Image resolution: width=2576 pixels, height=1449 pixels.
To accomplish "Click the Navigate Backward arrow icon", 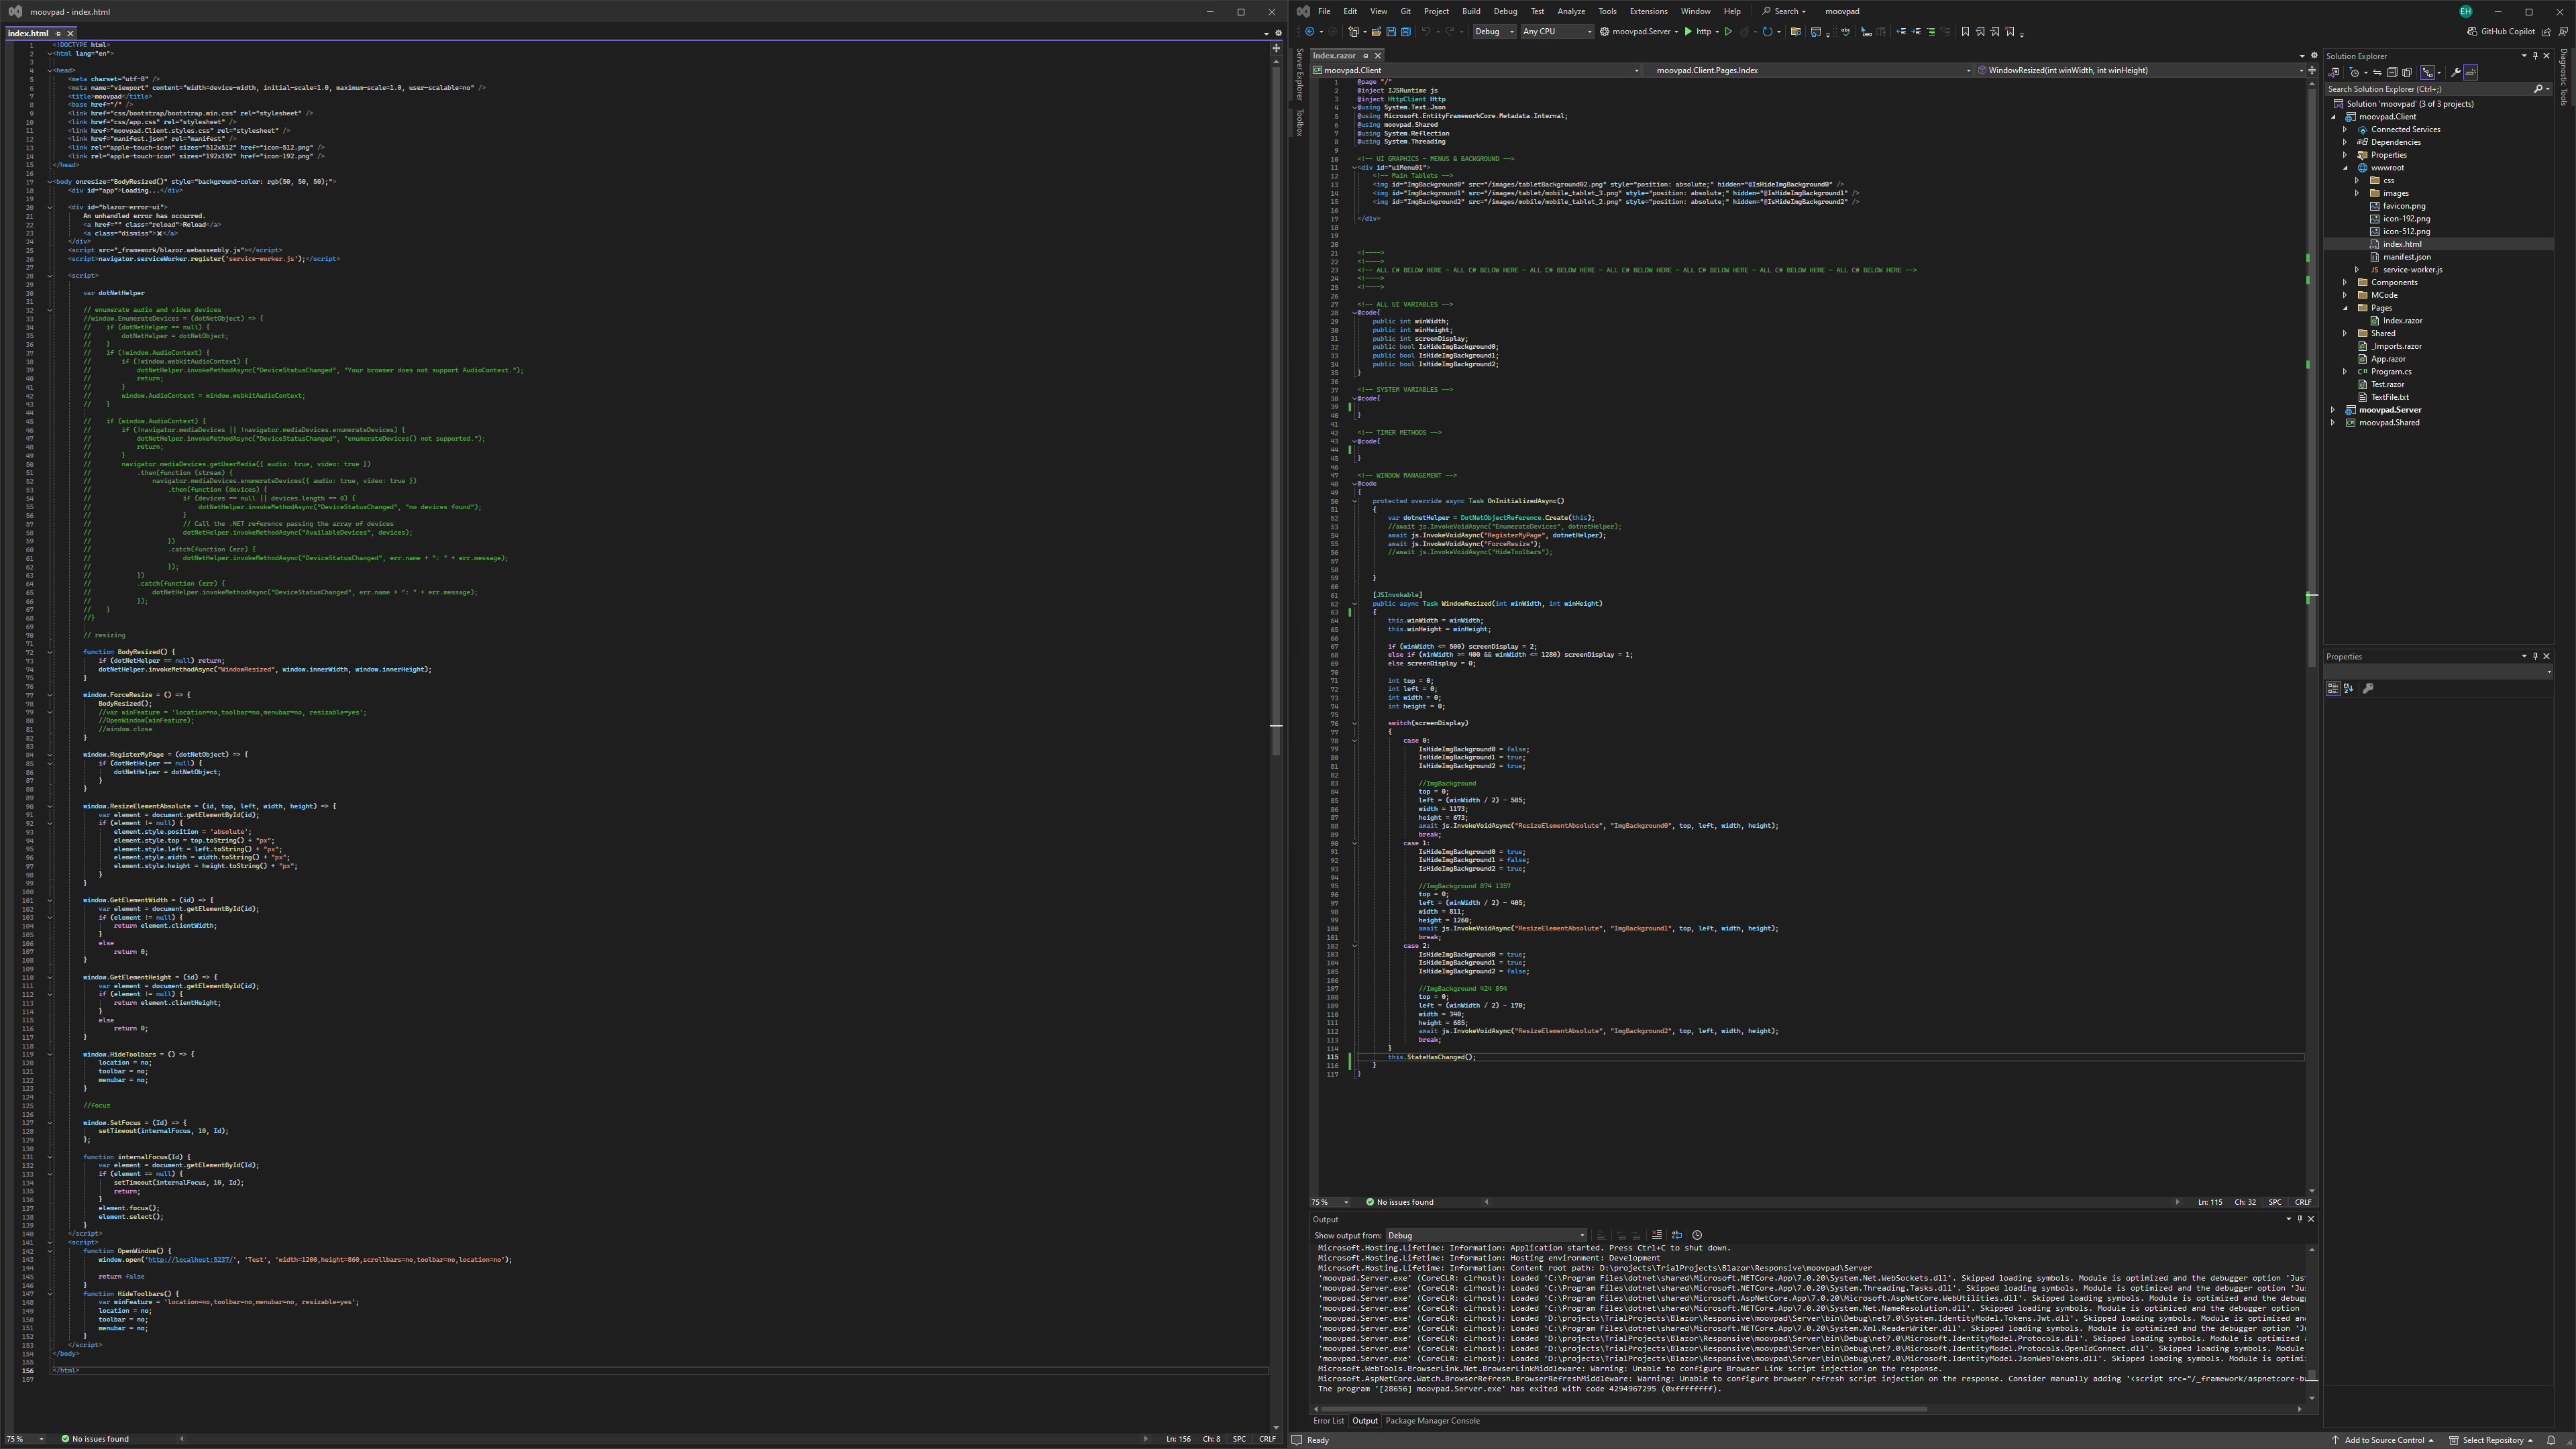I will (1310, 32).
